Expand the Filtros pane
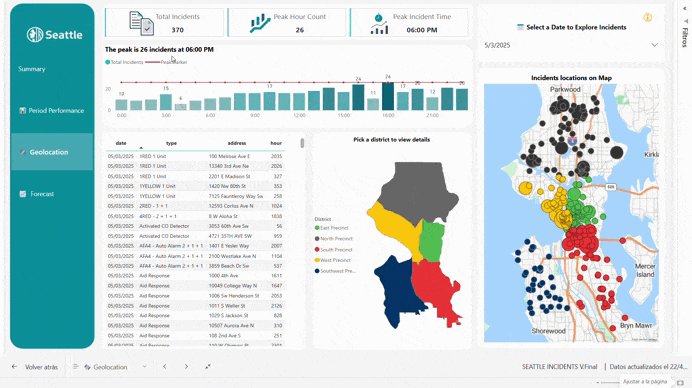 (685, 8)
